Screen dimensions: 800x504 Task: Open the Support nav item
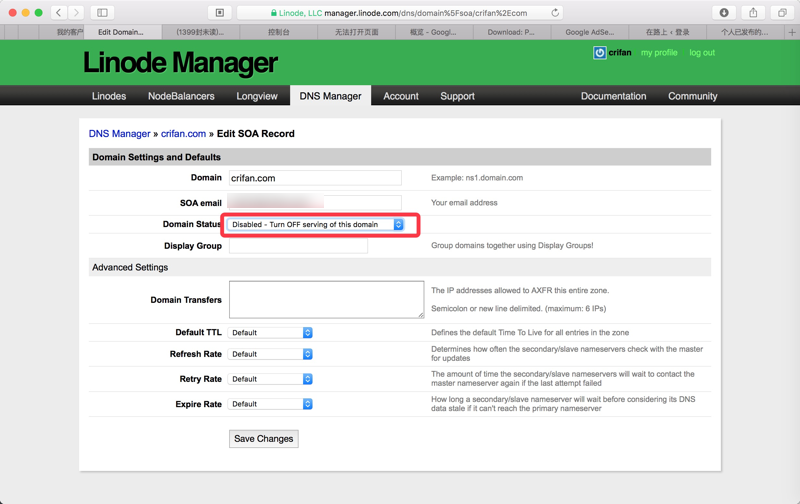457,96
